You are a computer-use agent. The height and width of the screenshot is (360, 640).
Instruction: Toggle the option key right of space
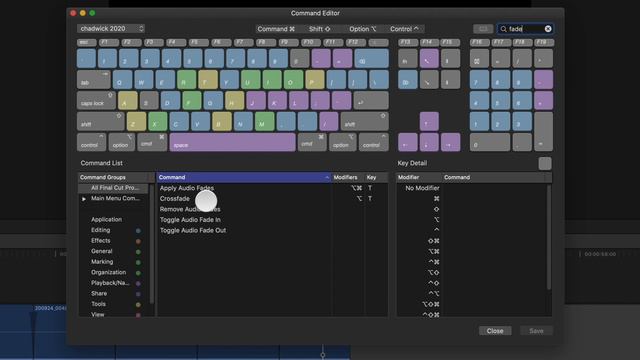click(342, 142)
